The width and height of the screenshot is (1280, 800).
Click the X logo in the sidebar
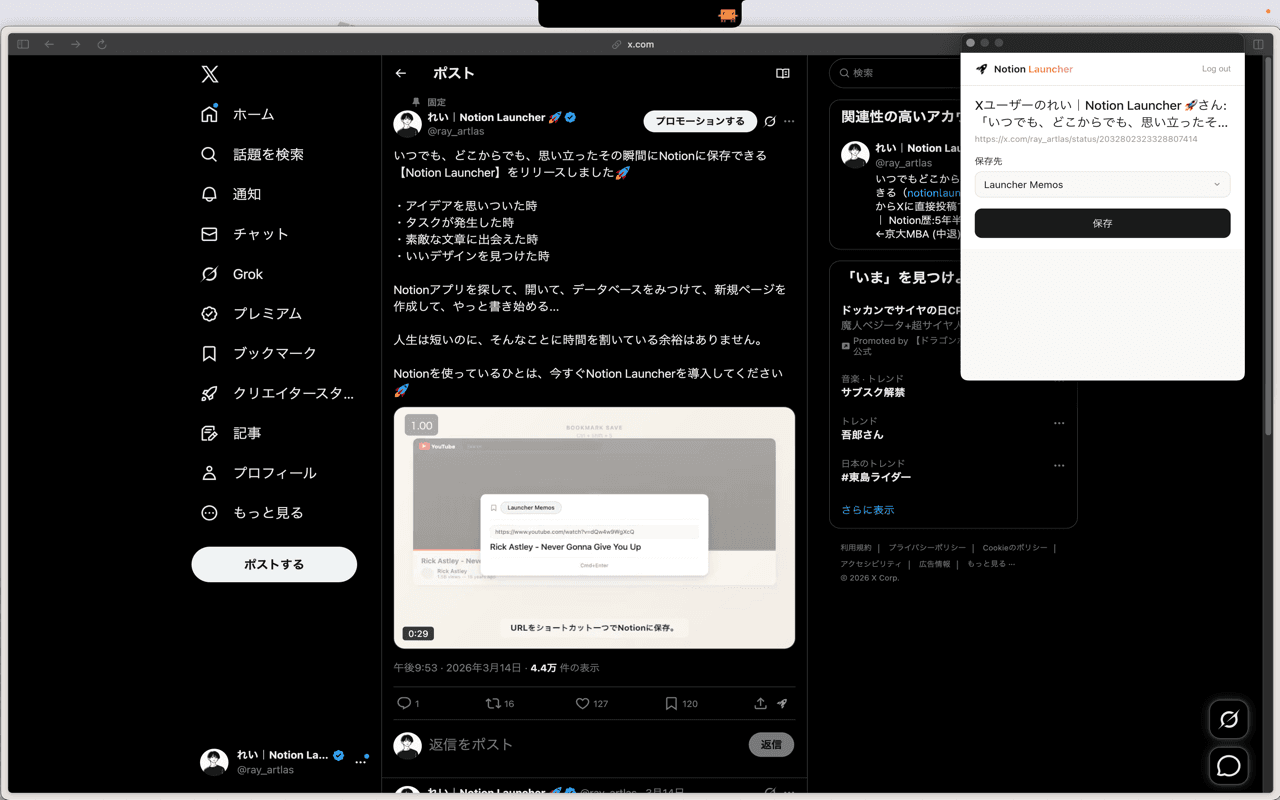[x=209, y=74]
